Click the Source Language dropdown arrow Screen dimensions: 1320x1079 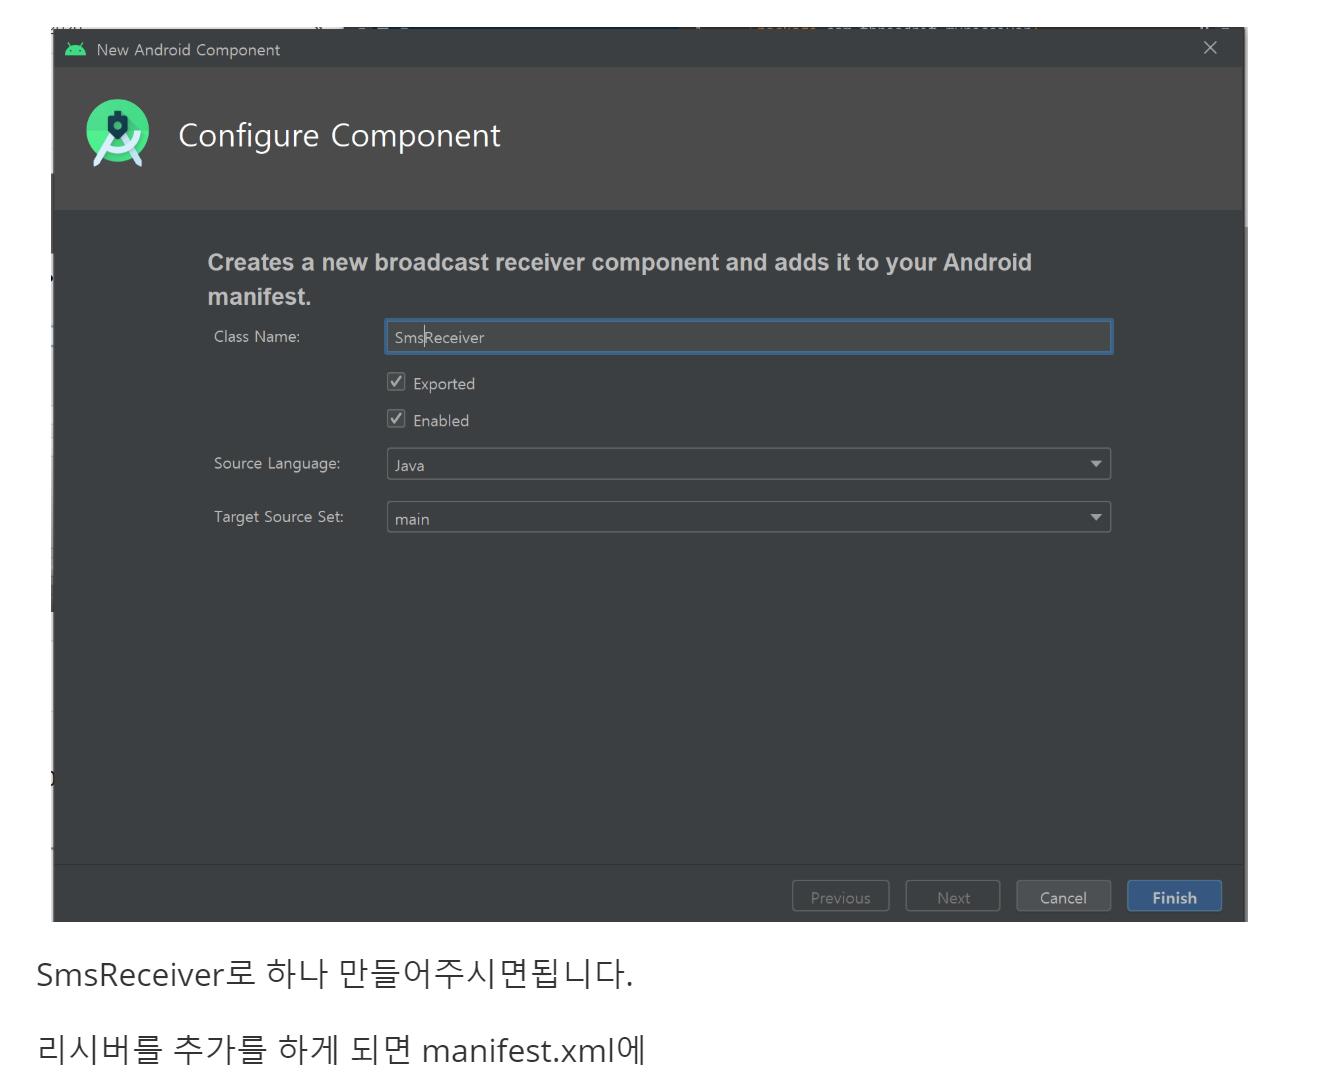tap(1096, 464)
